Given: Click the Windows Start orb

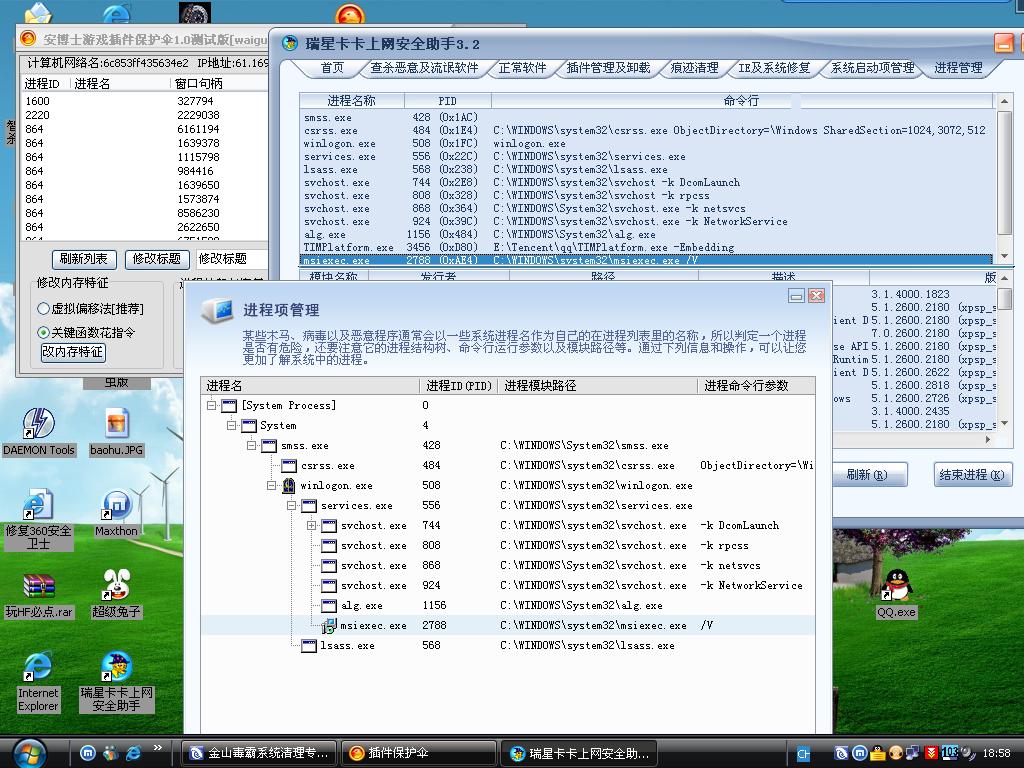Looking at the screenshot, I should coord(28,751).
